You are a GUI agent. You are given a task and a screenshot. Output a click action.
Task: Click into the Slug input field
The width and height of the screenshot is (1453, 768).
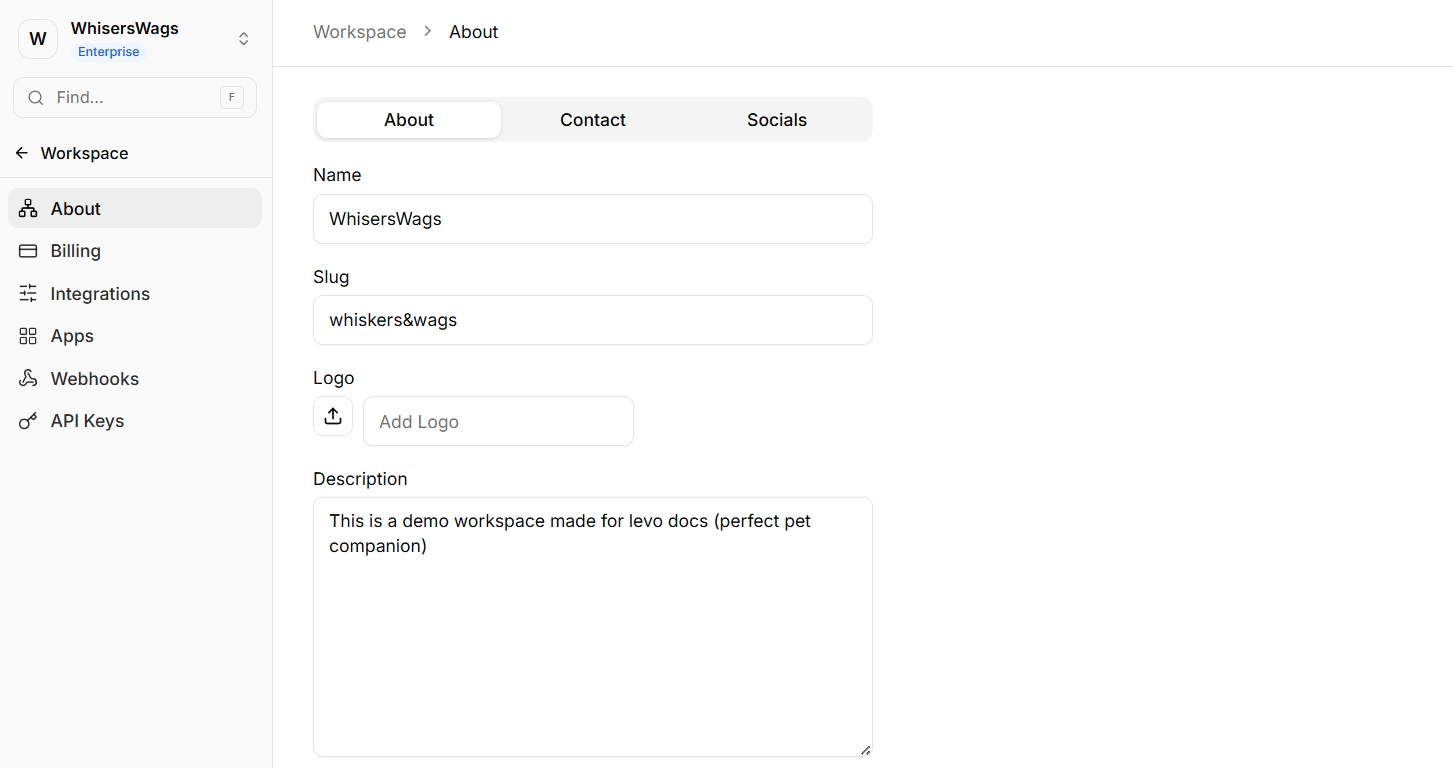point(592,320)
